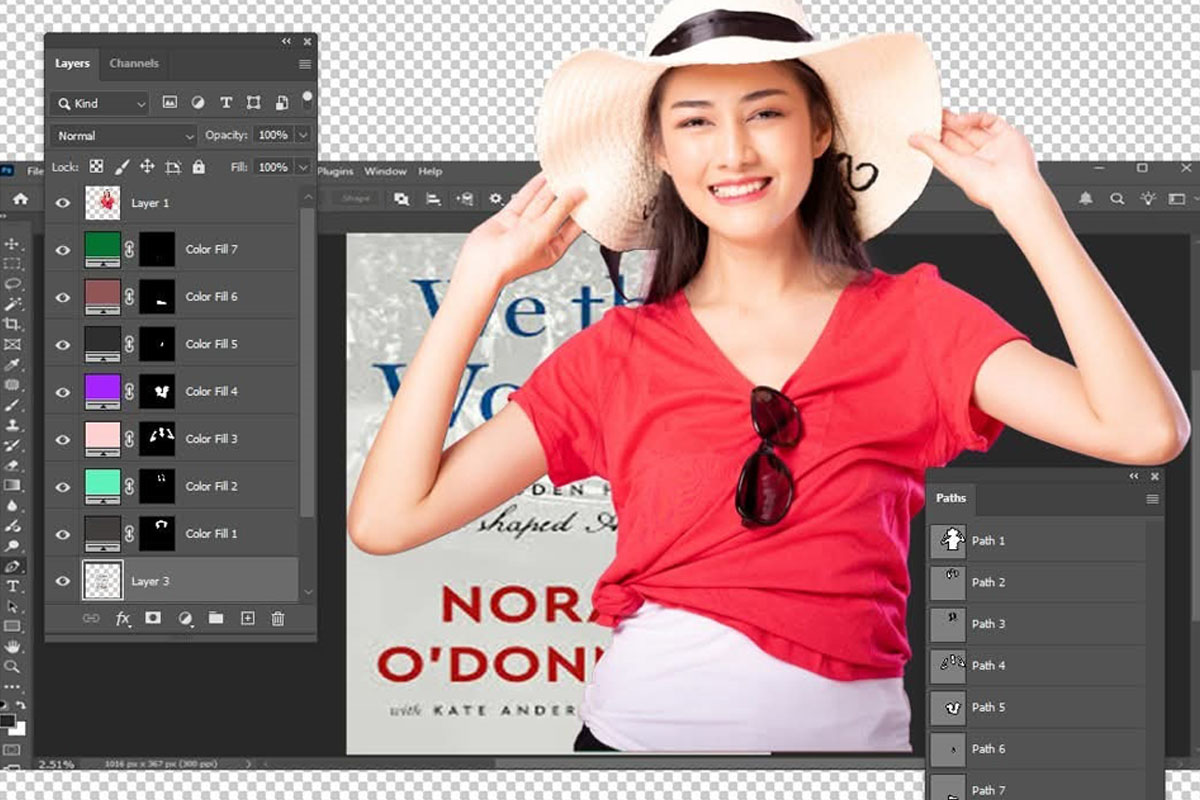Switch to the Channels tab

coord(134,63)
